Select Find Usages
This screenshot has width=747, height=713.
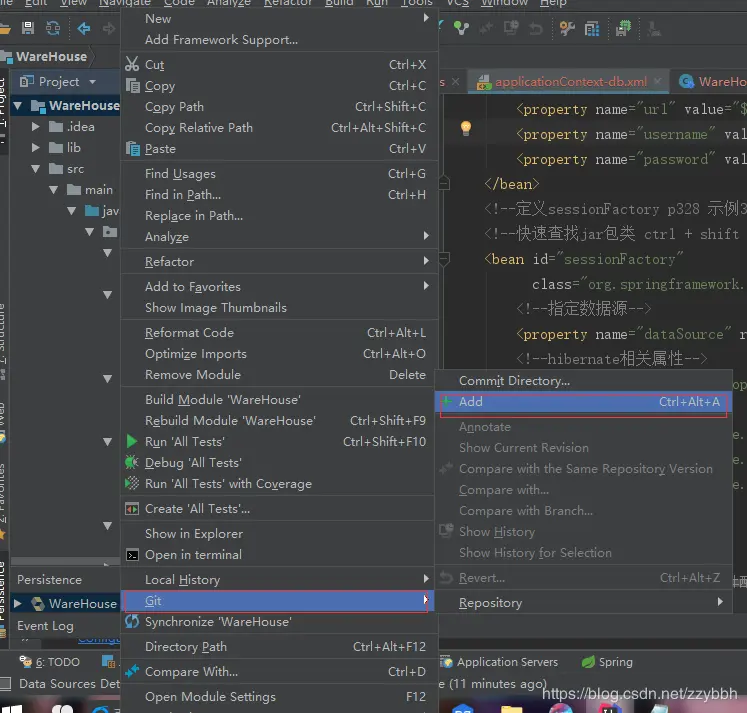[280, 174]
